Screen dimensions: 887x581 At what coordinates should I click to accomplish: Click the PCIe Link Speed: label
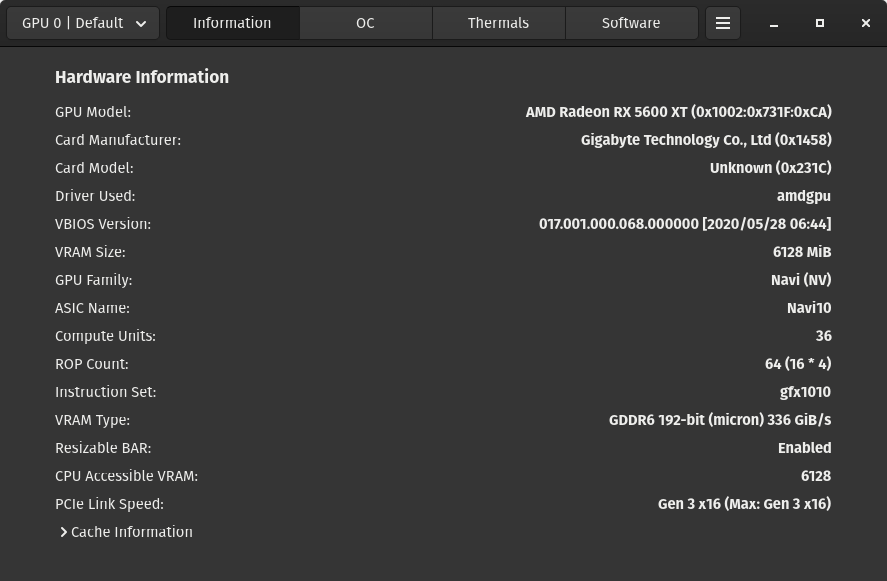[109, 504]
